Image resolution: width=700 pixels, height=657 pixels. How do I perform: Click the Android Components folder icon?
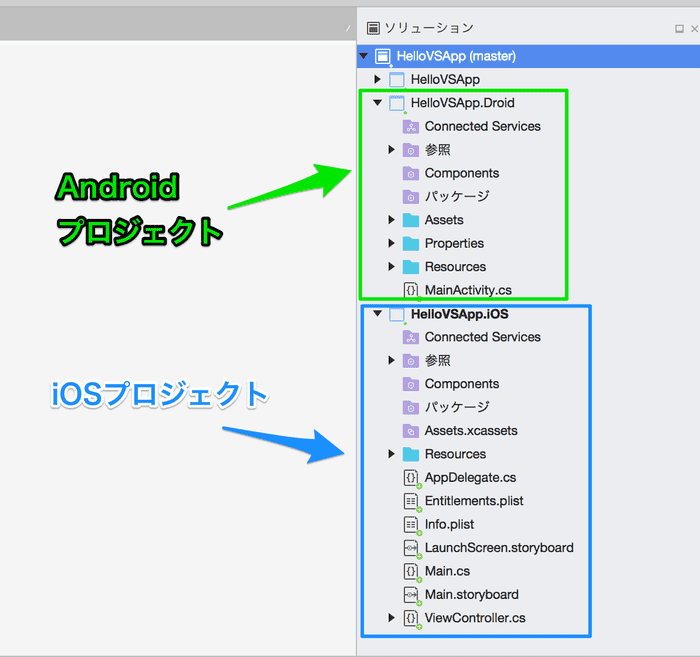tap(410, 174)
